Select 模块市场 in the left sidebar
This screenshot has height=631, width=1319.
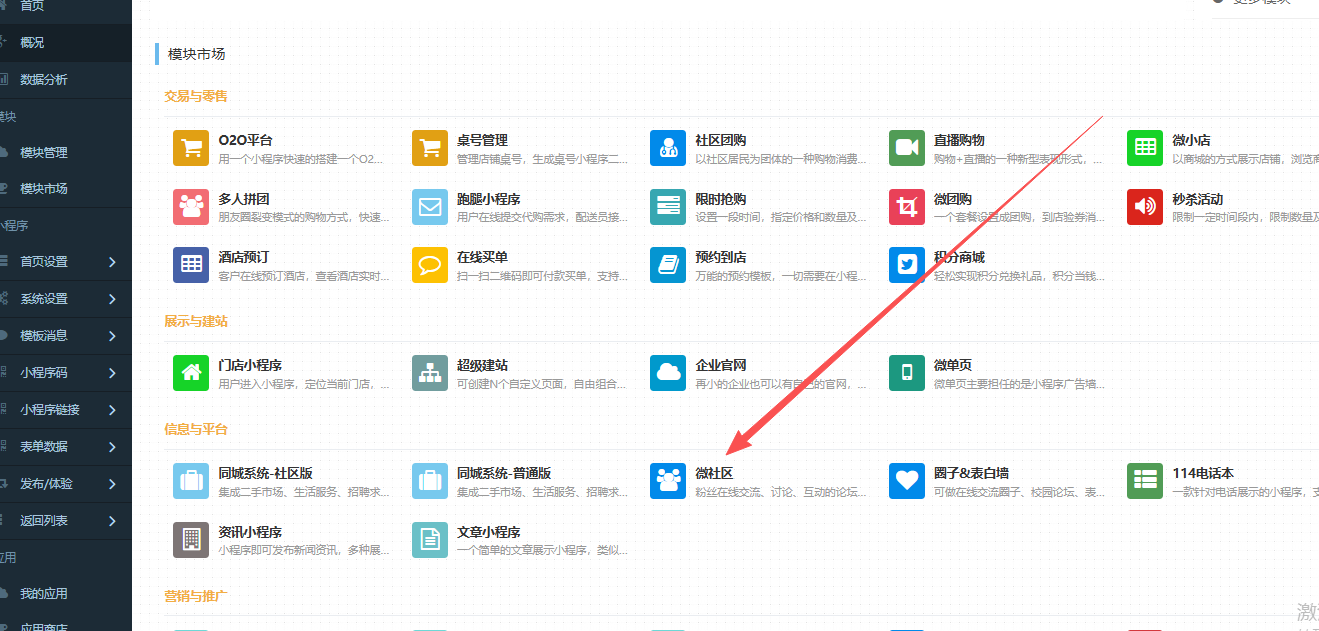44,189
